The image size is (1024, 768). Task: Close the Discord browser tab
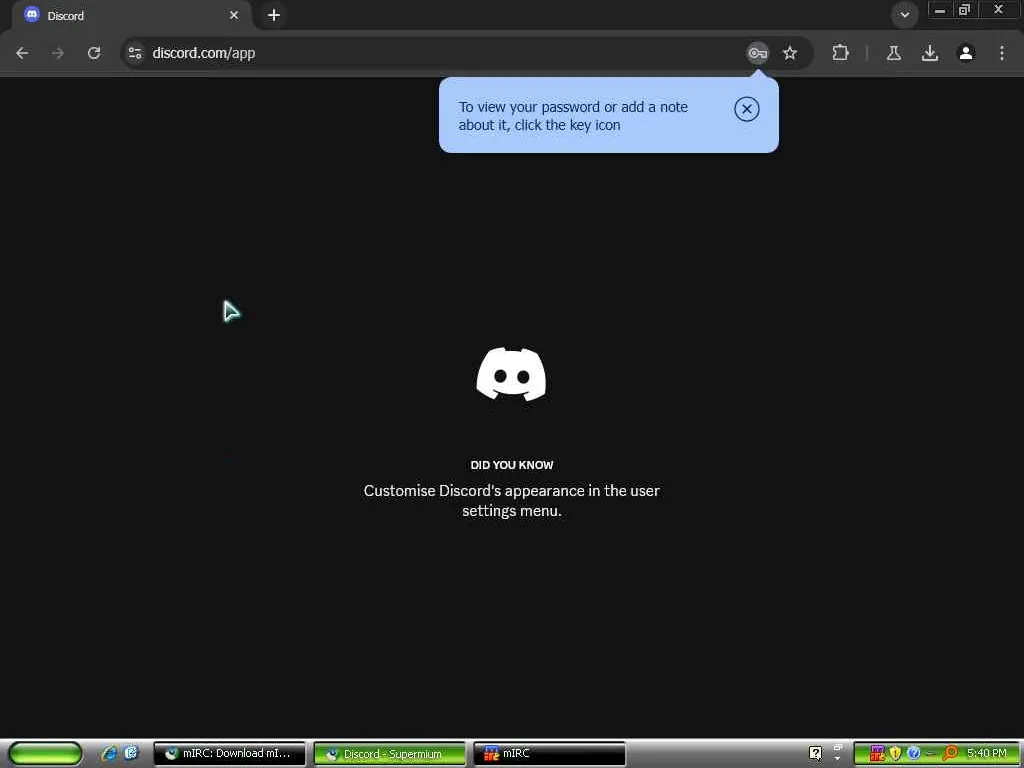point(234,15)
